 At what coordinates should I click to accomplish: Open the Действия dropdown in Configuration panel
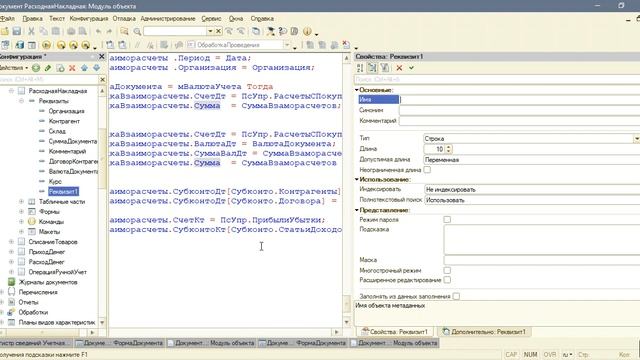pyautogui.click(x=14, y=68)
